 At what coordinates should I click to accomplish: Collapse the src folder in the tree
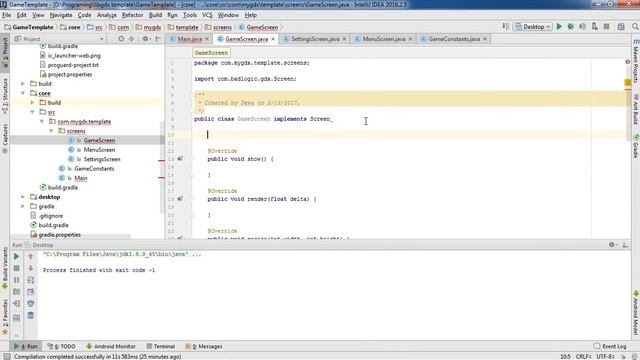click(x=32, y=112)
